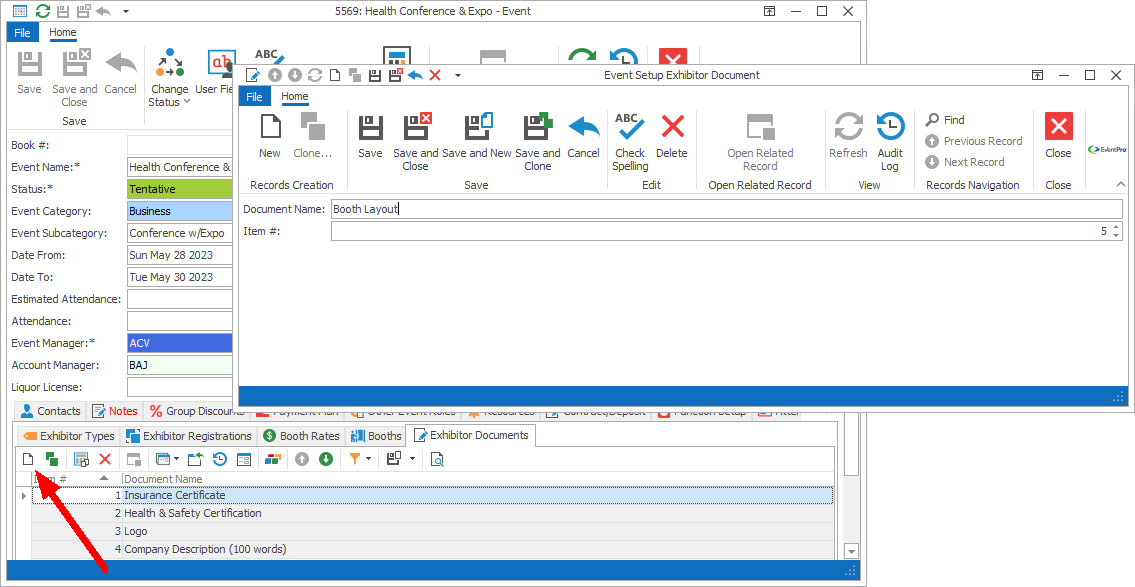Click red X delete icon in grid toolbar

105,459
